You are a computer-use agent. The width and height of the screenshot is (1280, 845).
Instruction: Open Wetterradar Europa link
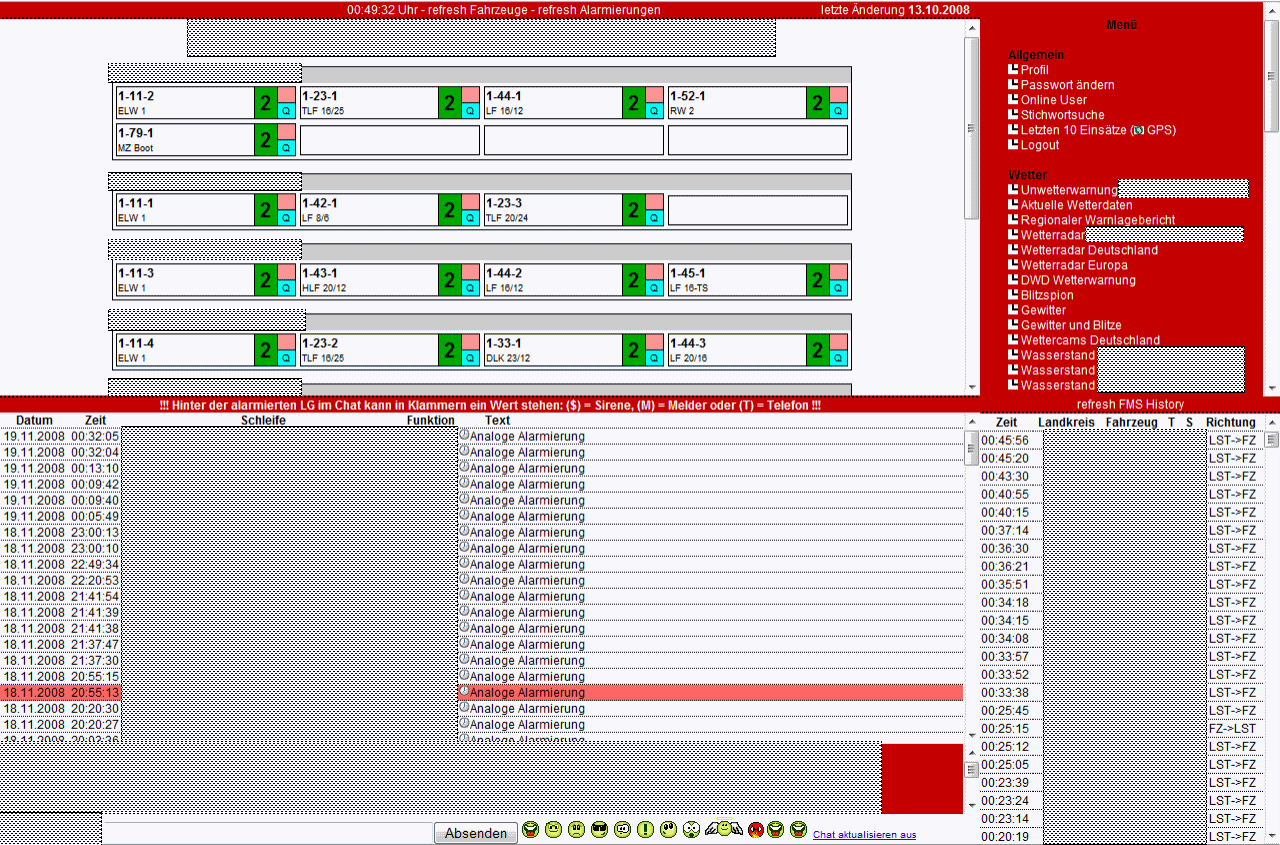point(1074,265)
